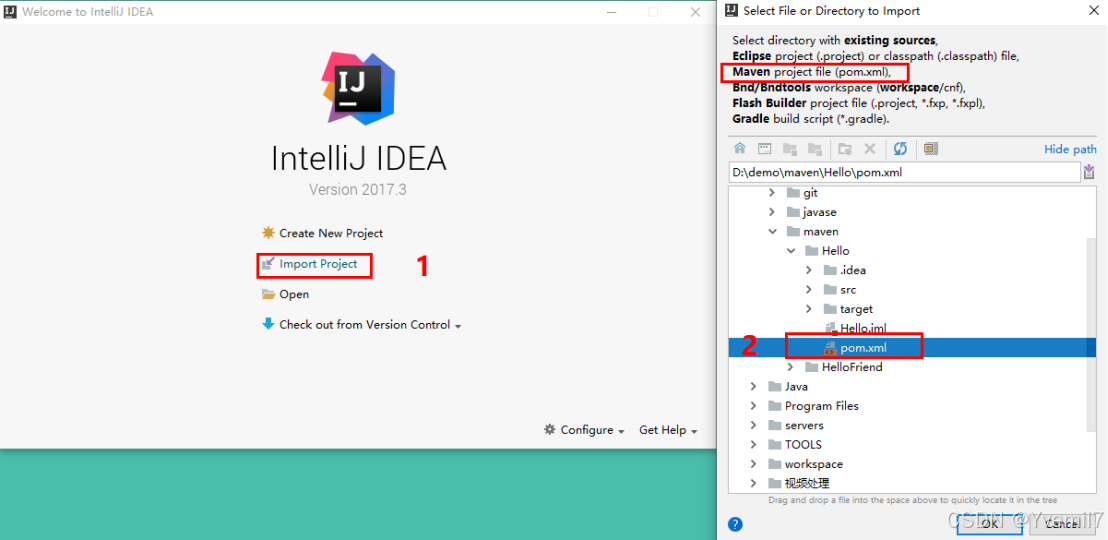Collapse the Hello folder node
This screenshot has width=1108, height=540.
click(790, 250)
